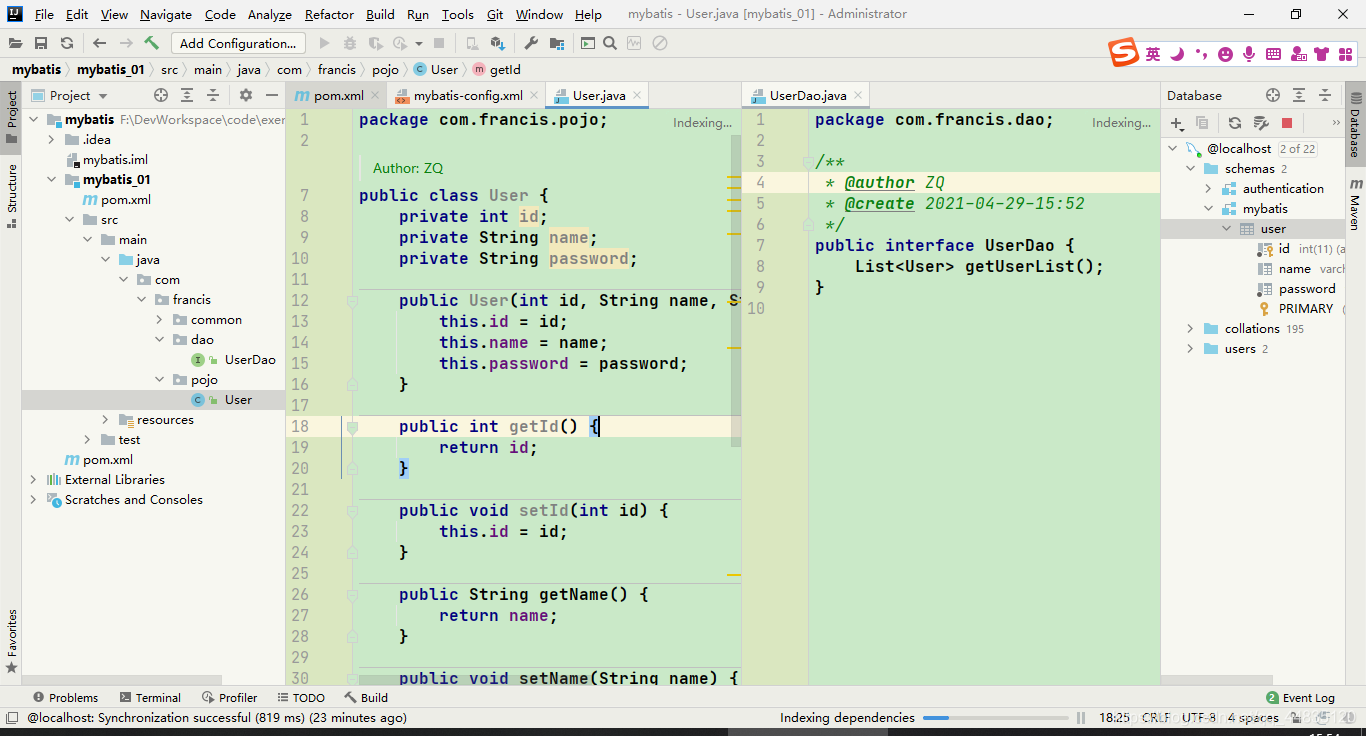Click the Run Anything toolbar icon
Image resolution: width=1366 pixels, height=736 pixels.
pos(587,43)
